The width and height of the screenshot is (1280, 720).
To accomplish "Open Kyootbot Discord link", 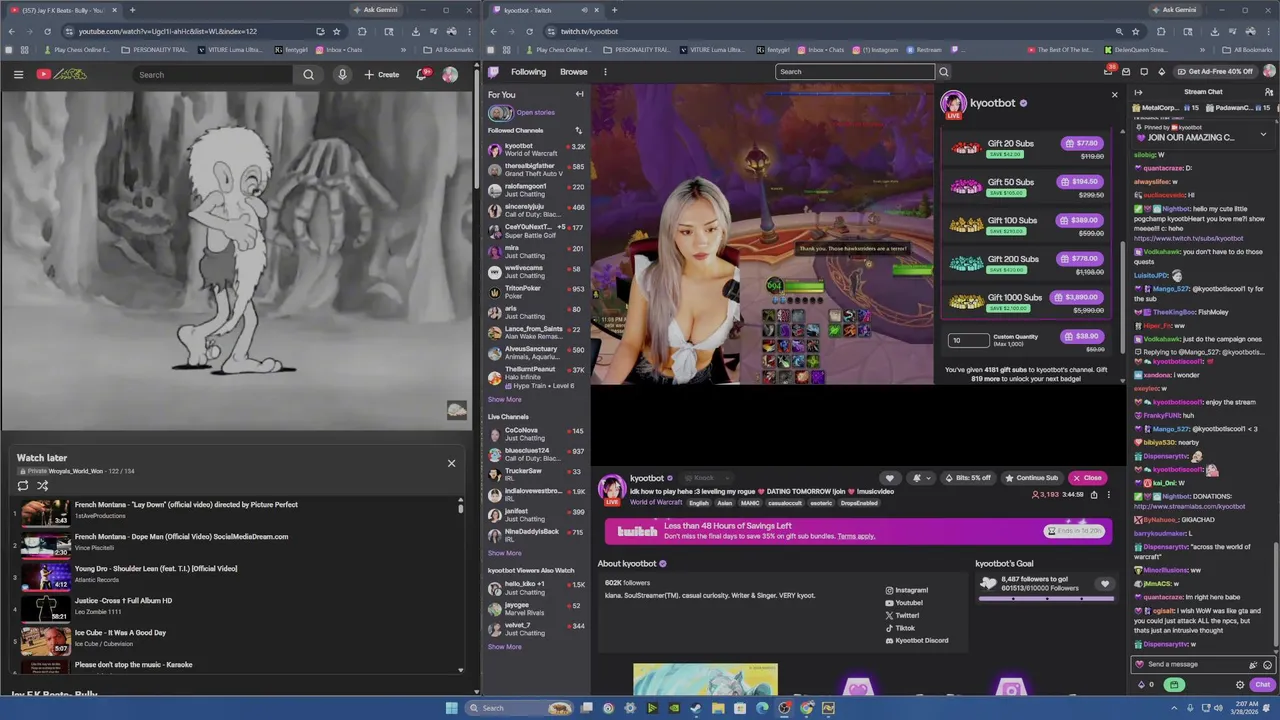I will point(917,640).
